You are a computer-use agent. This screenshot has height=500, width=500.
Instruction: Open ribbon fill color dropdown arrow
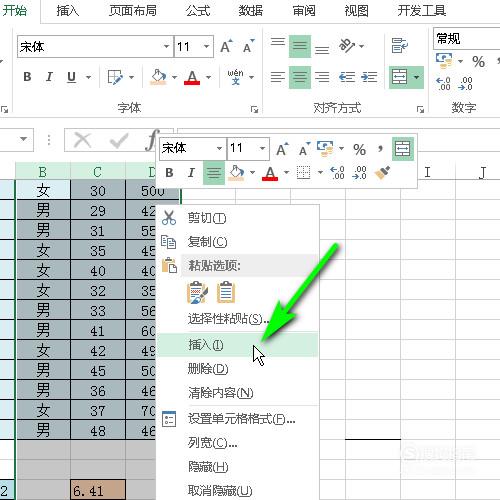tap(174, 77)
